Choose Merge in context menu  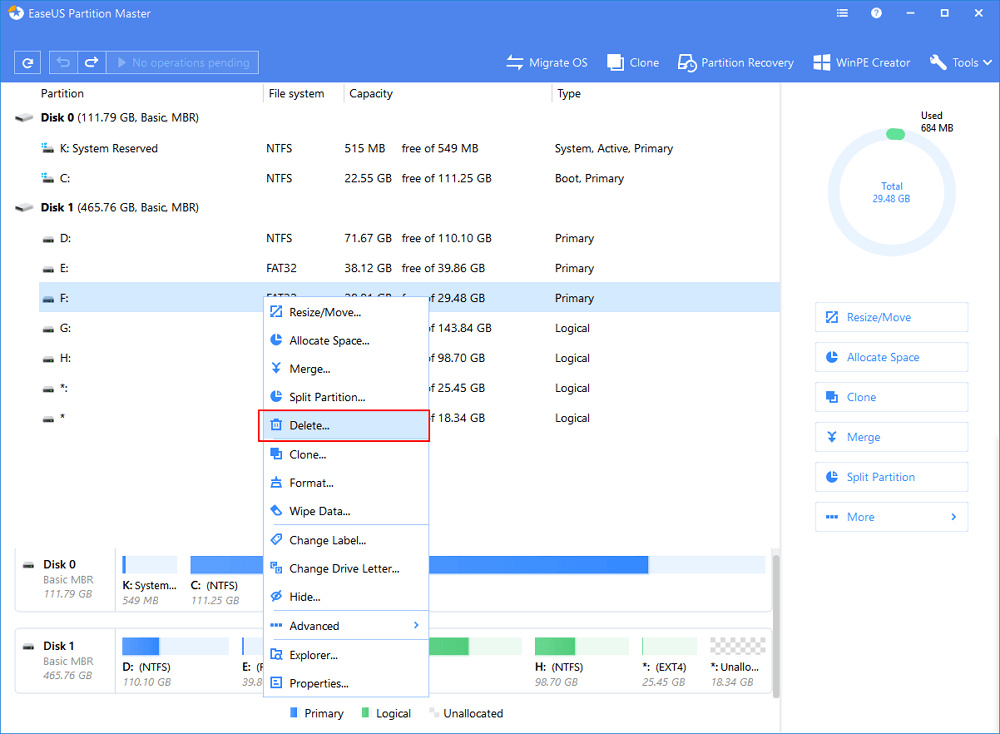pos(346,369)
